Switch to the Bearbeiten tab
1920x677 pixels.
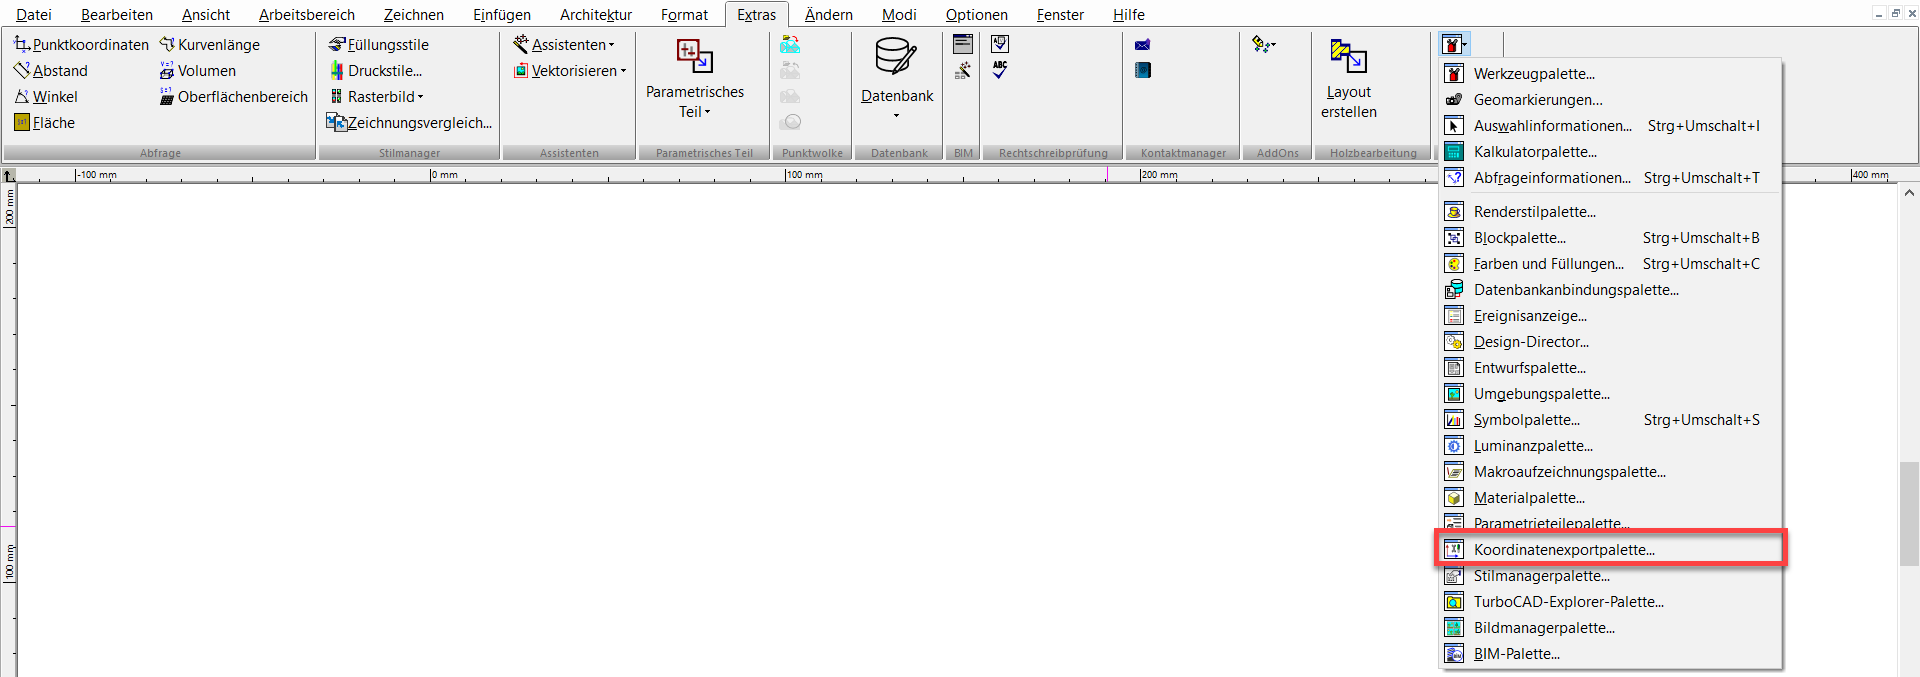click(117, 14)
